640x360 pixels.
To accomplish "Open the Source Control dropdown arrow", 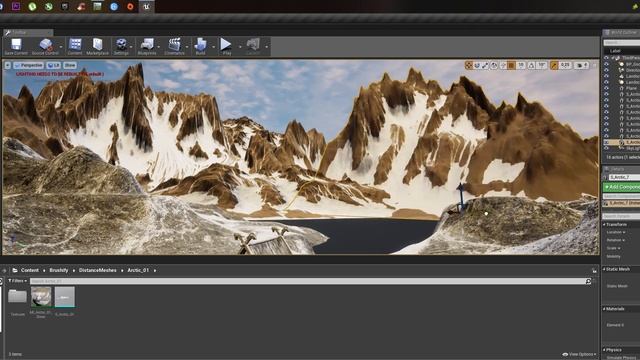I will click(61, 47).
